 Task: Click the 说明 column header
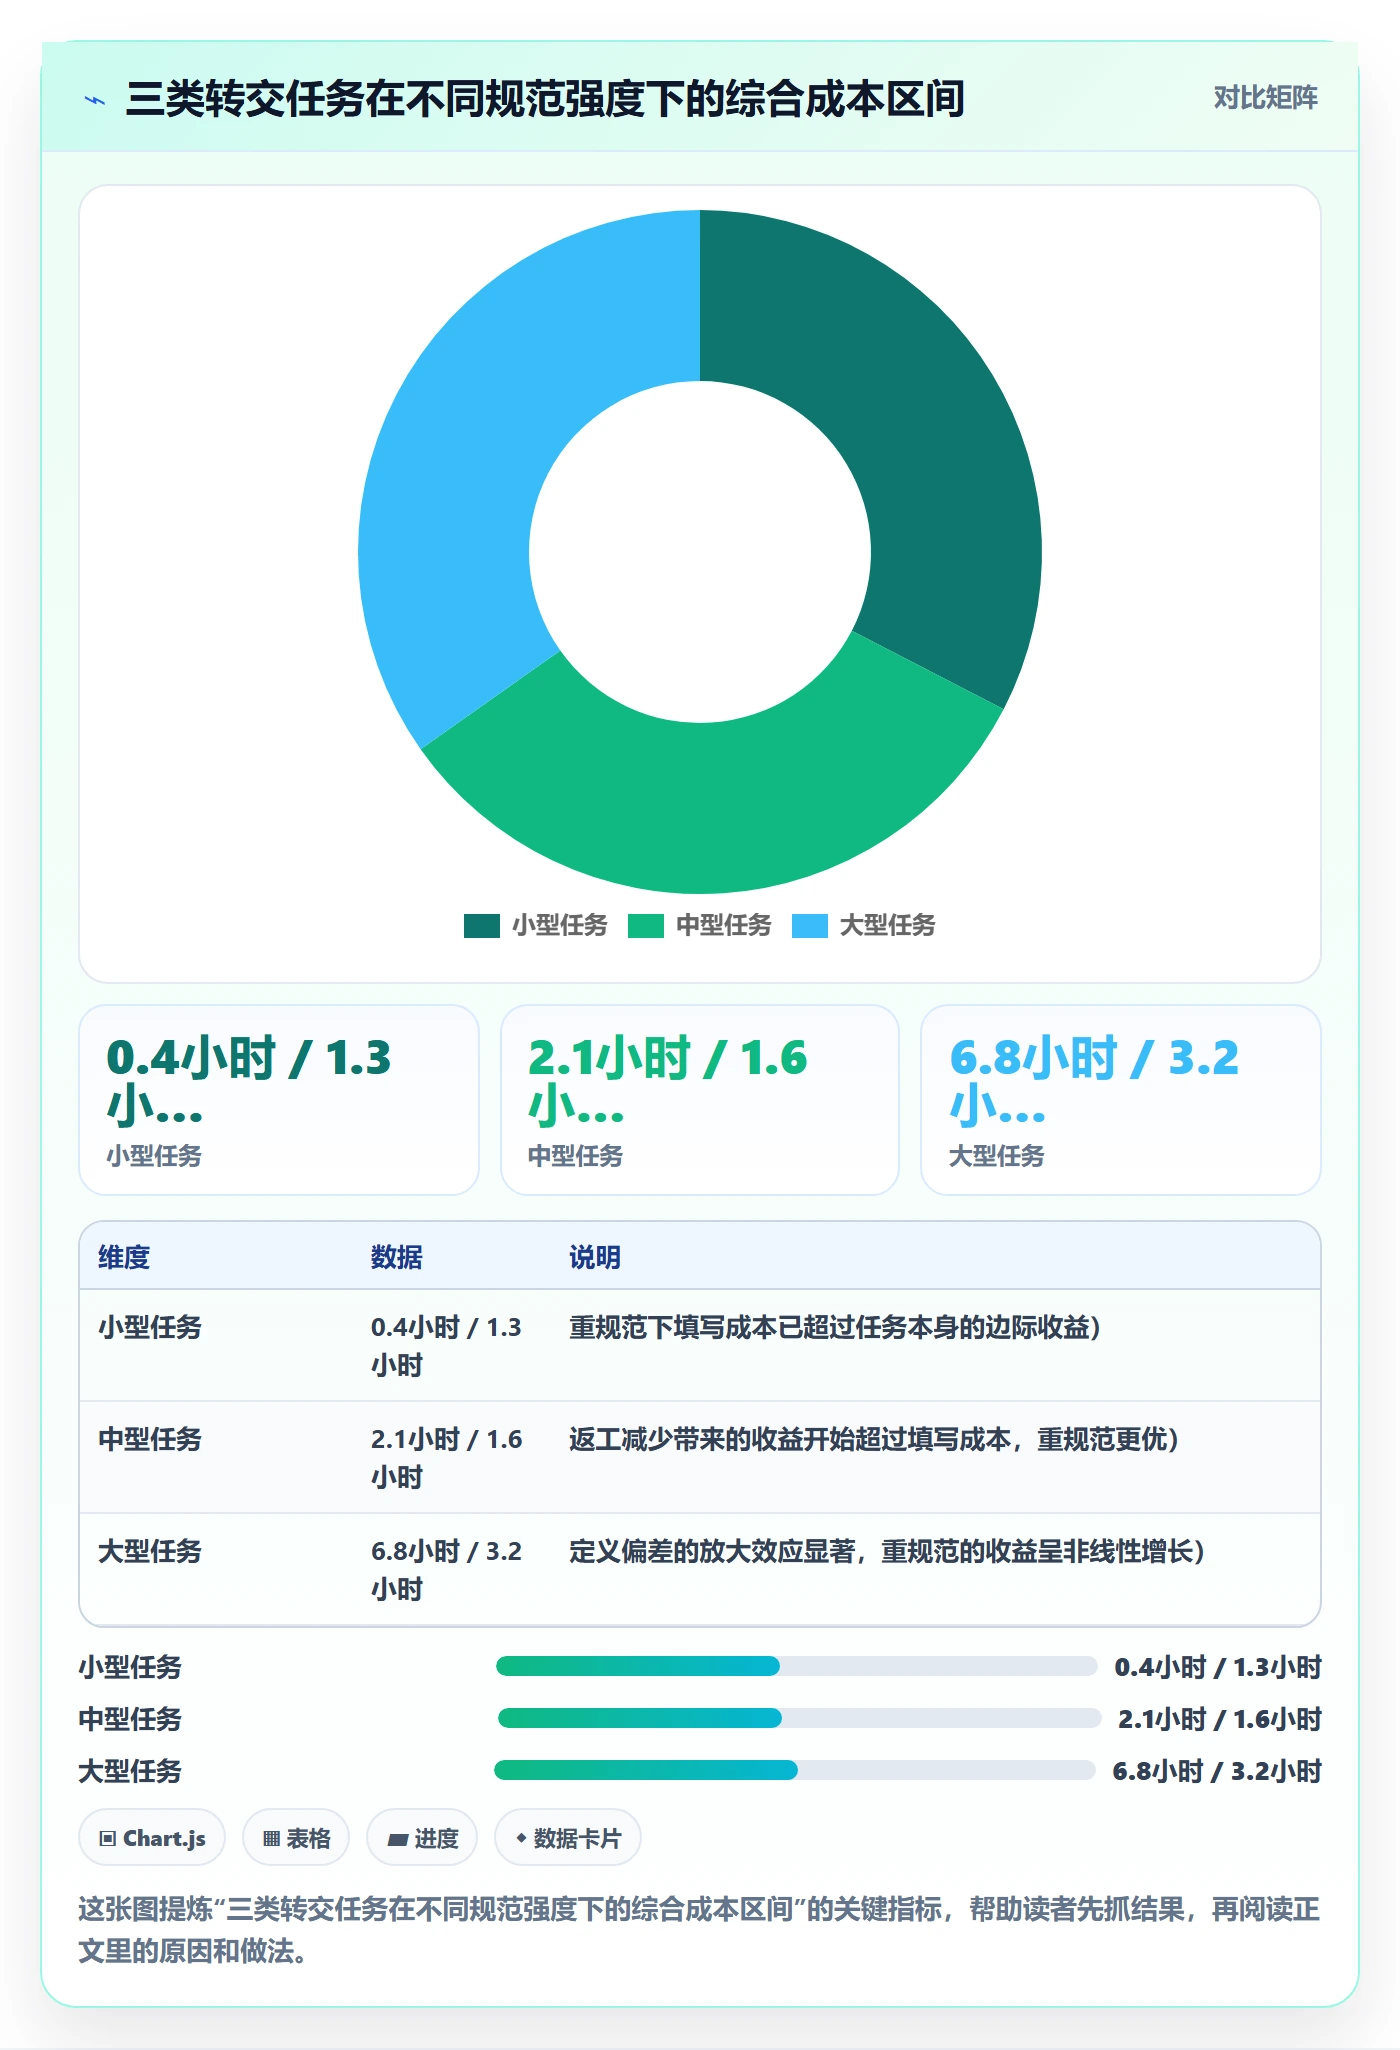click(595, 1257)
